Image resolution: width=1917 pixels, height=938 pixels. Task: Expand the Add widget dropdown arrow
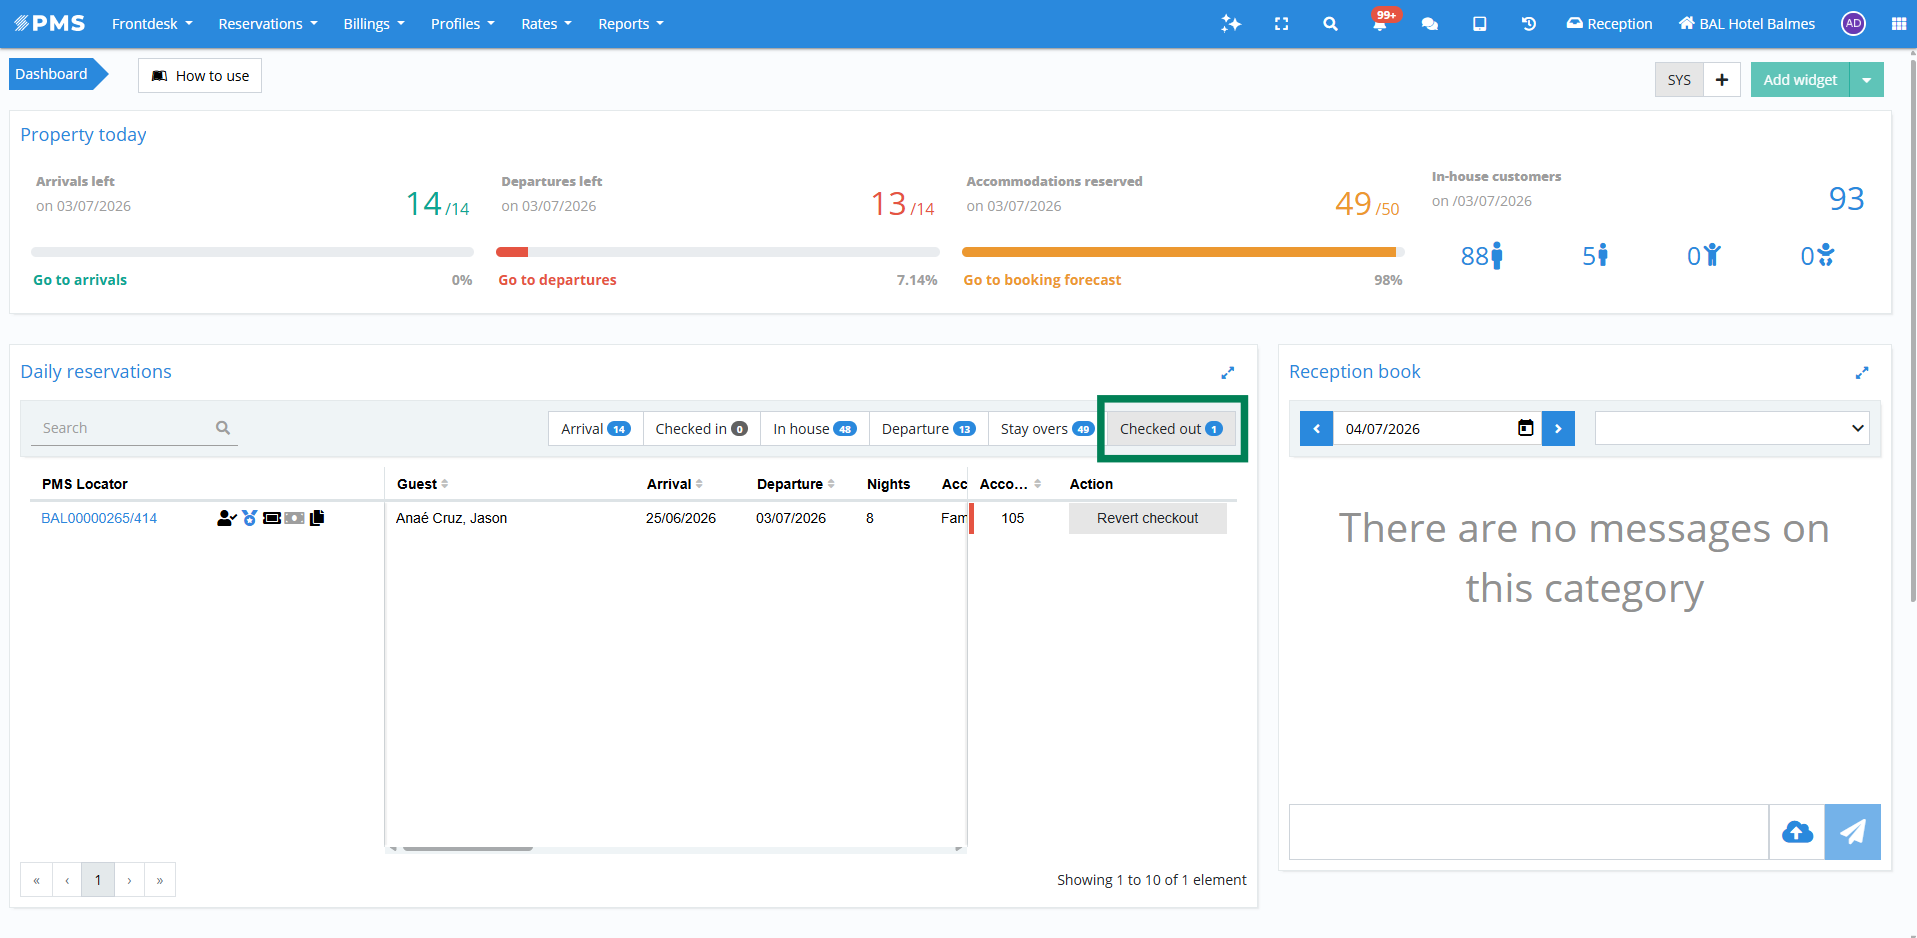[1867, 80]
